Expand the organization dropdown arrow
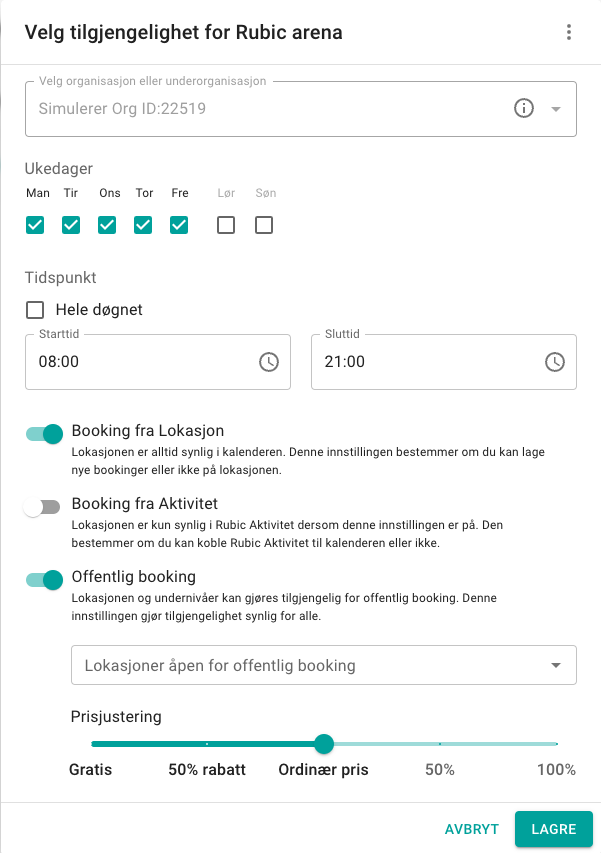 click(x=555, y=109)
